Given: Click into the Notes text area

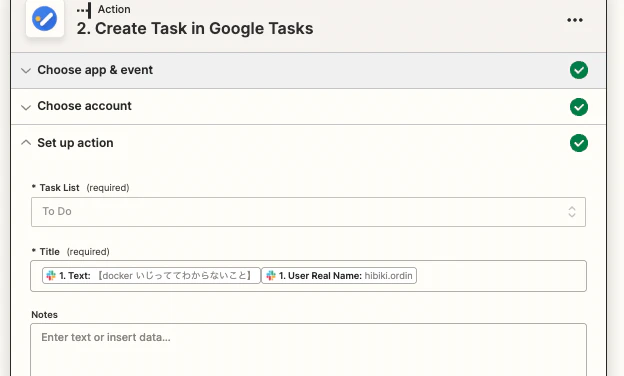Looking at the screenshot, I should click(x=308, y=350).
